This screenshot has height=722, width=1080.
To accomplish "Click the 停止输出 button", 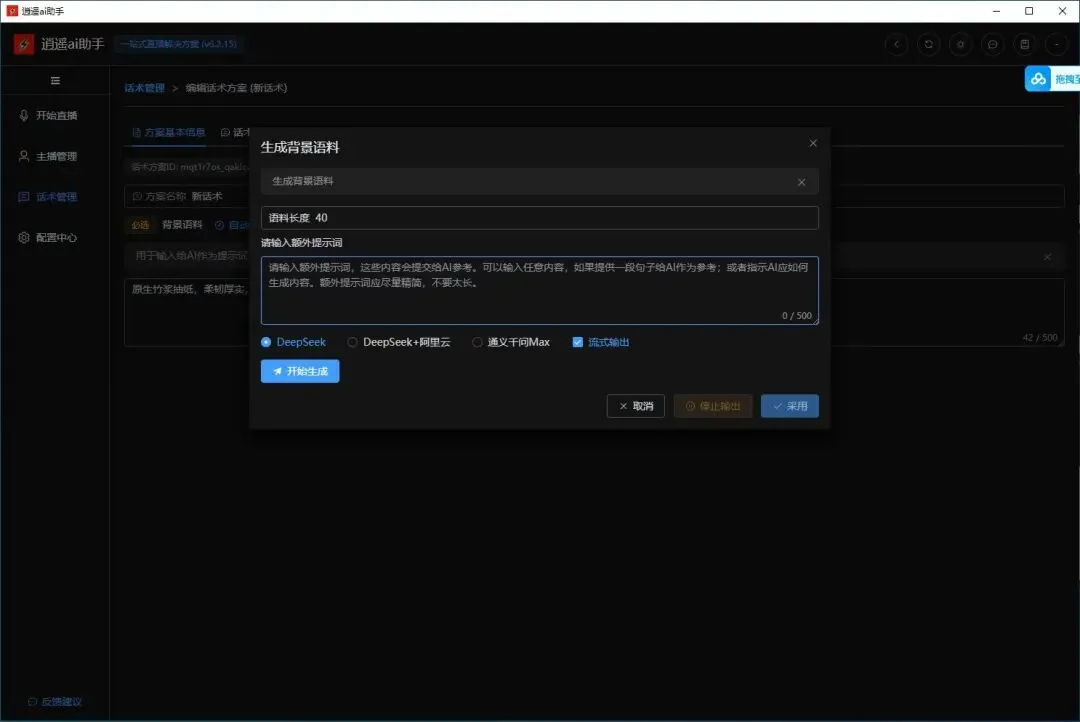I will tap(713, 406).
